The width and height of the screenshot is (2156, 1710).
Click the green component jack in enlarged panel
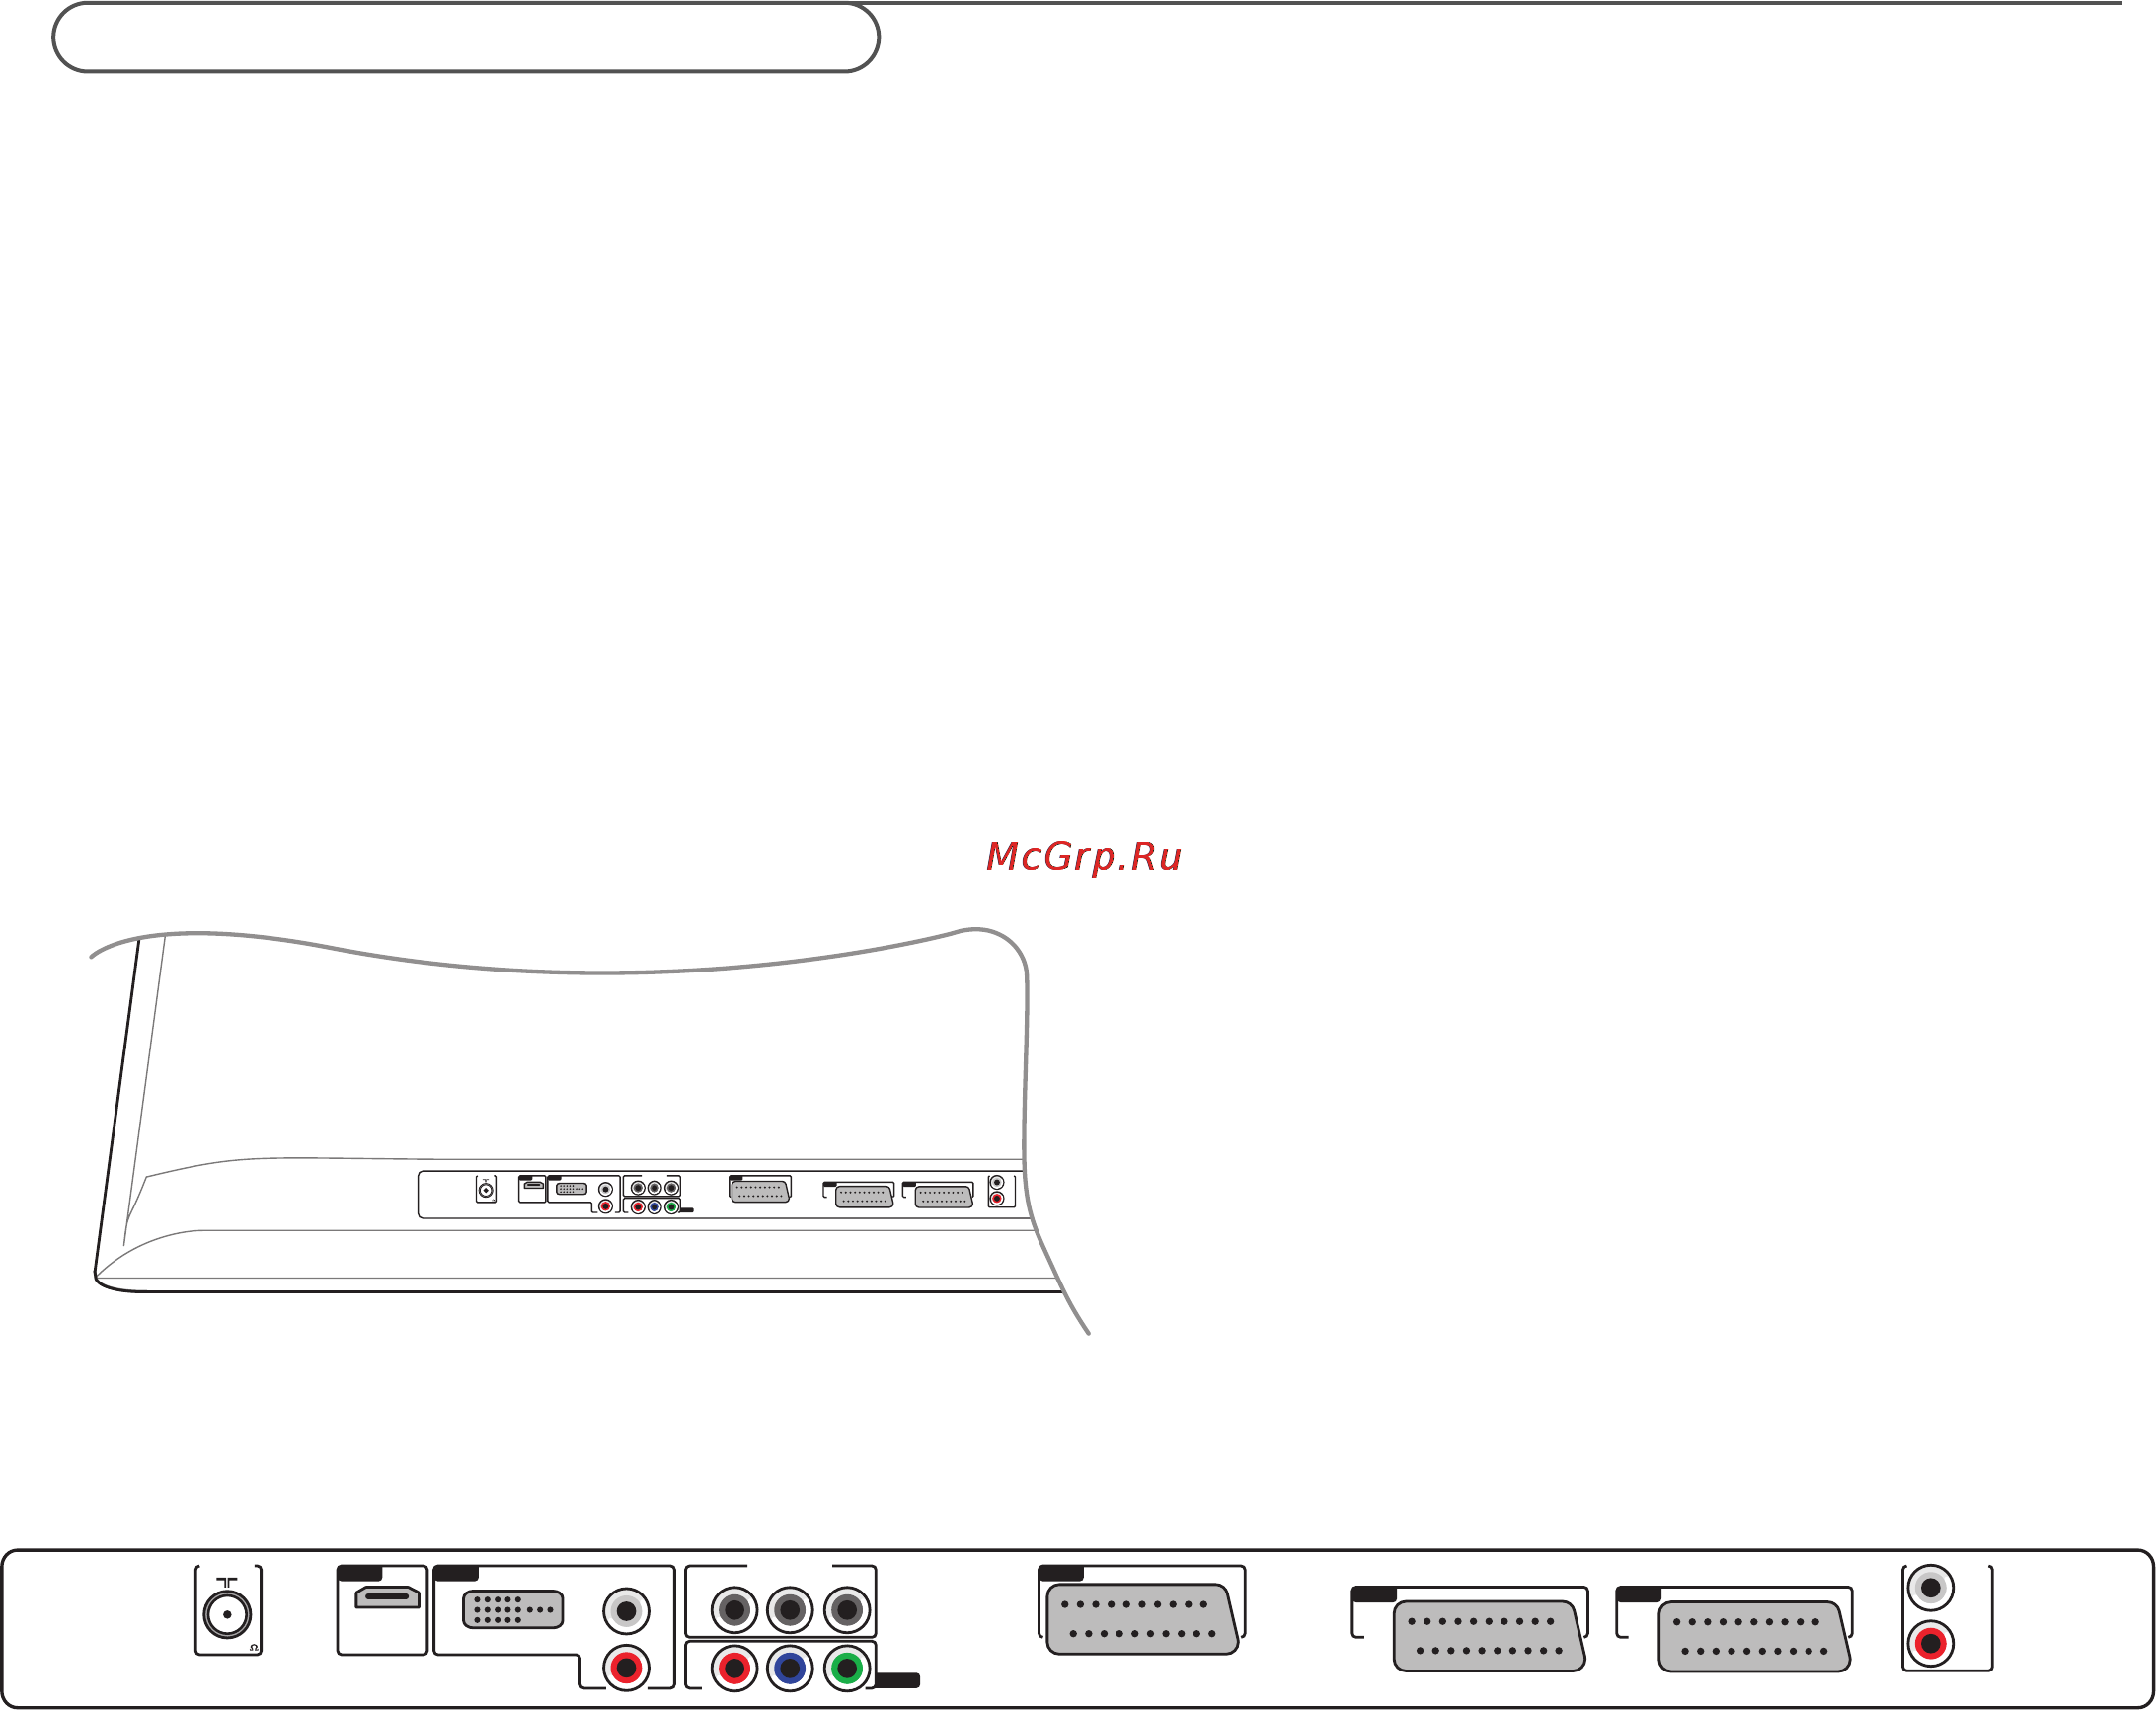coord(847,1668)
